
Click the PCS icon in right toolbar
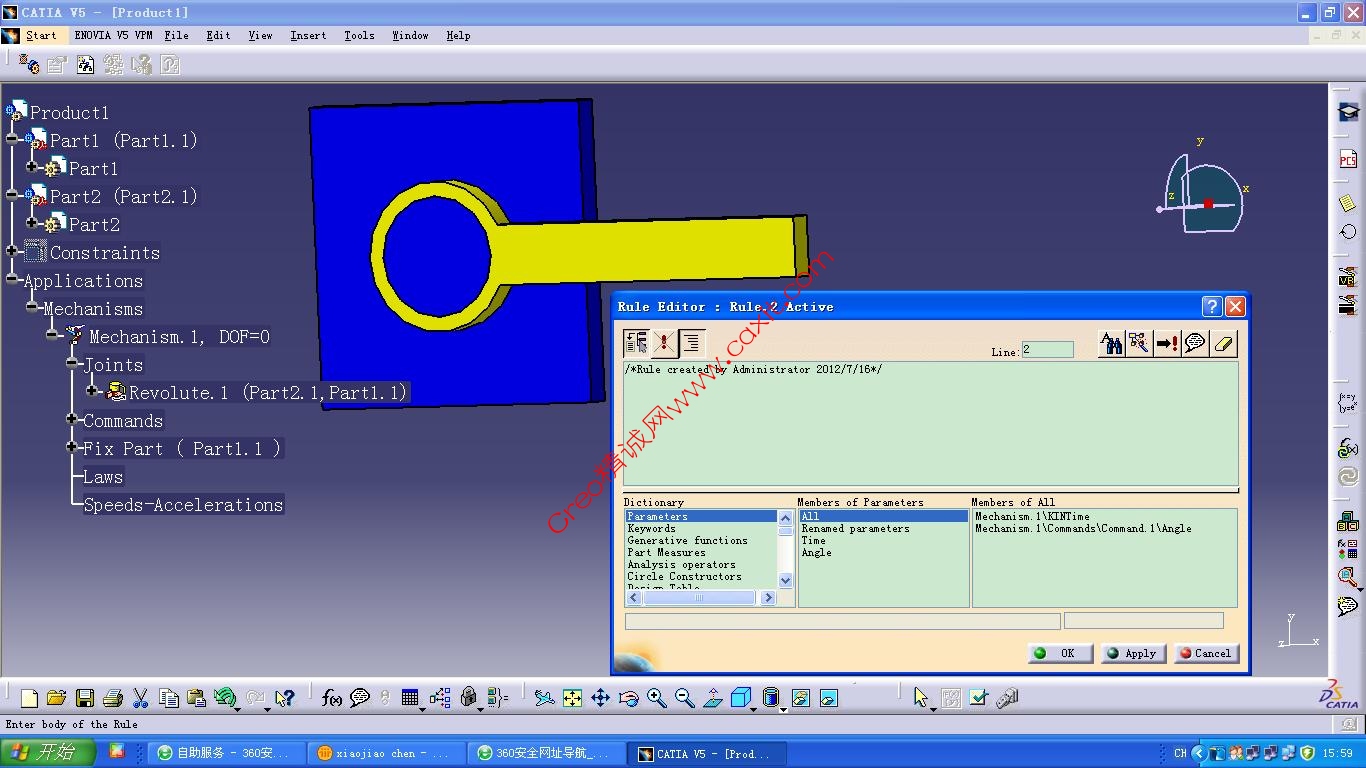click(1348, 160)
